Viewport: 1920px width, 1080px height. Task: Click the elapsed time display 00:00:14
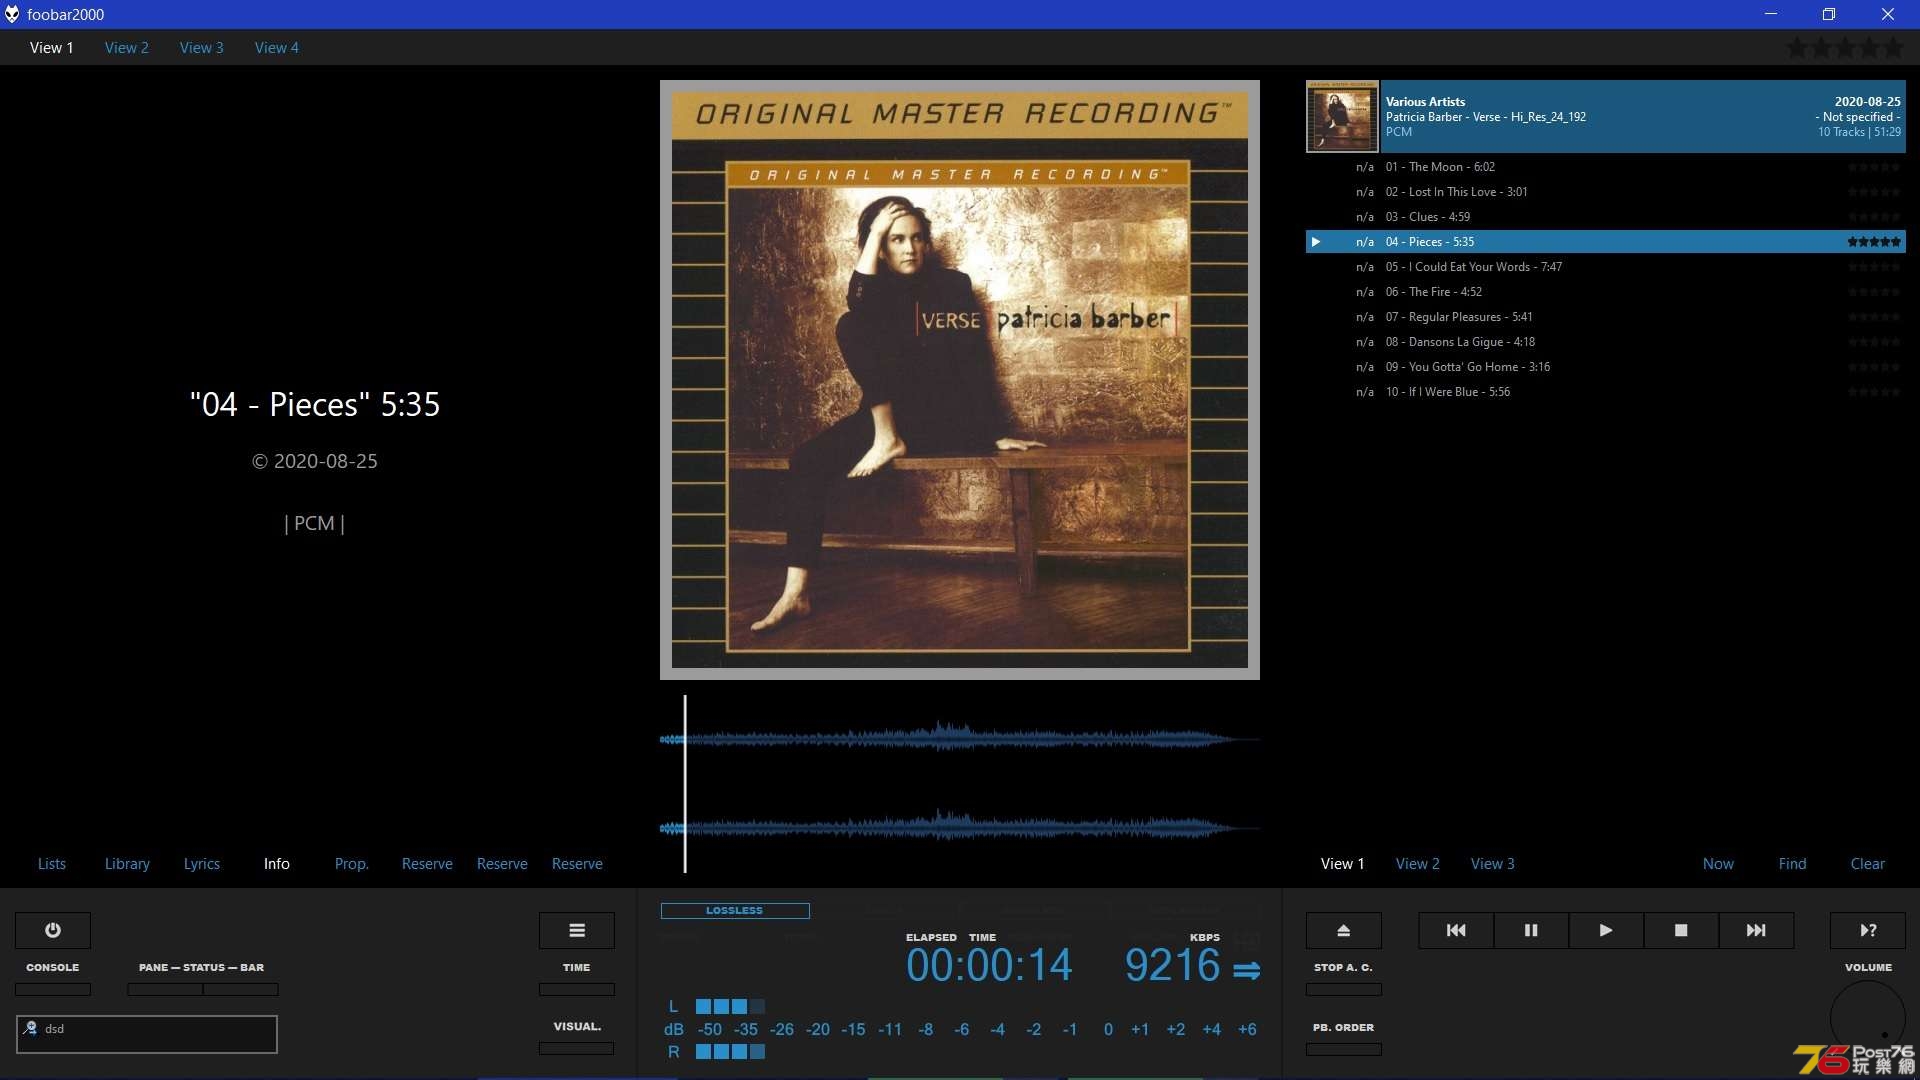point(989,966)
